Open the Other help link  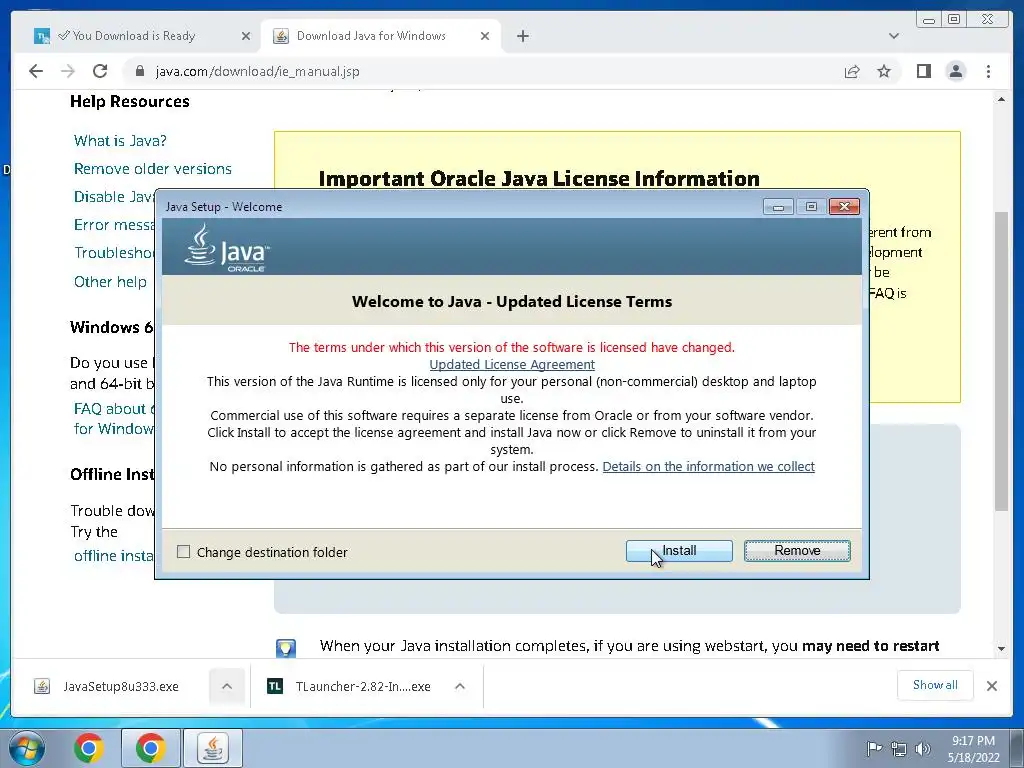pyautogui.click(x=110, y=281)
